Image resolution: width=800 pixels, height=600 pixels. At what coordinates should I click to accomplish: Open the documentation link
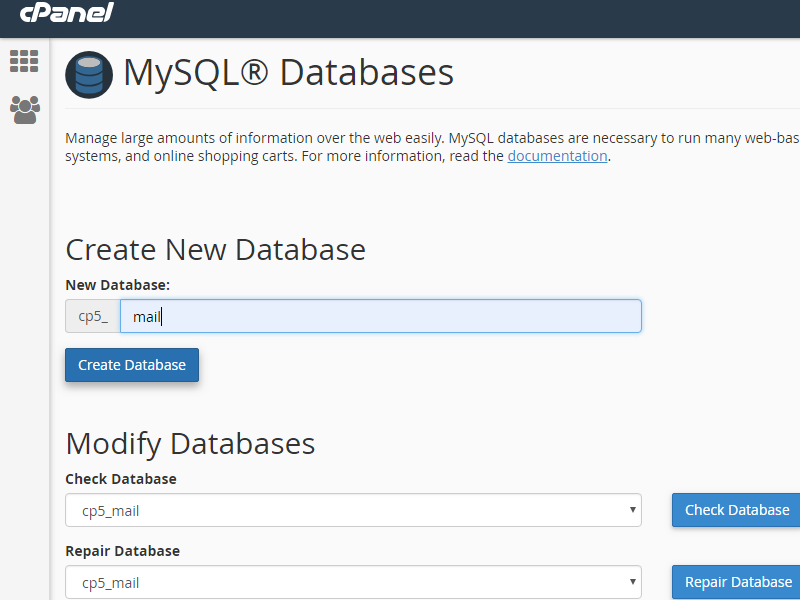556,156
